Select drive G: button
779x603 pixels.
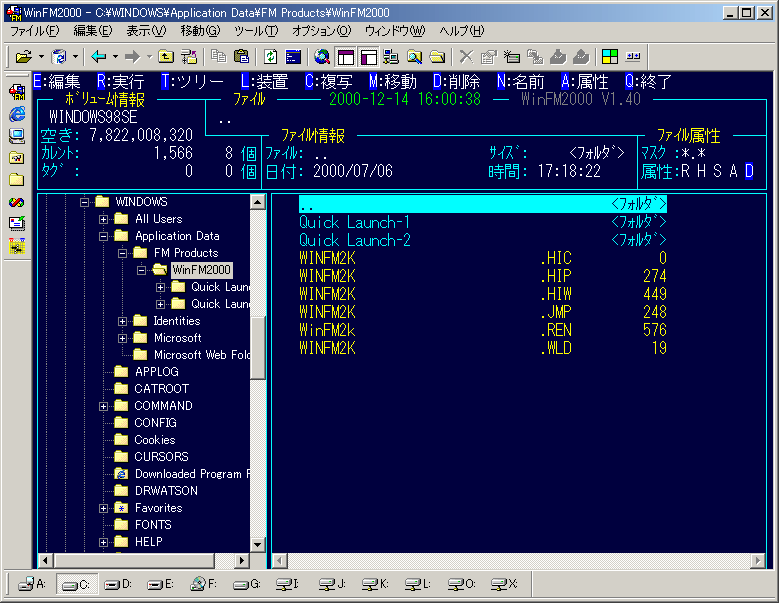[x=247, y=584]
